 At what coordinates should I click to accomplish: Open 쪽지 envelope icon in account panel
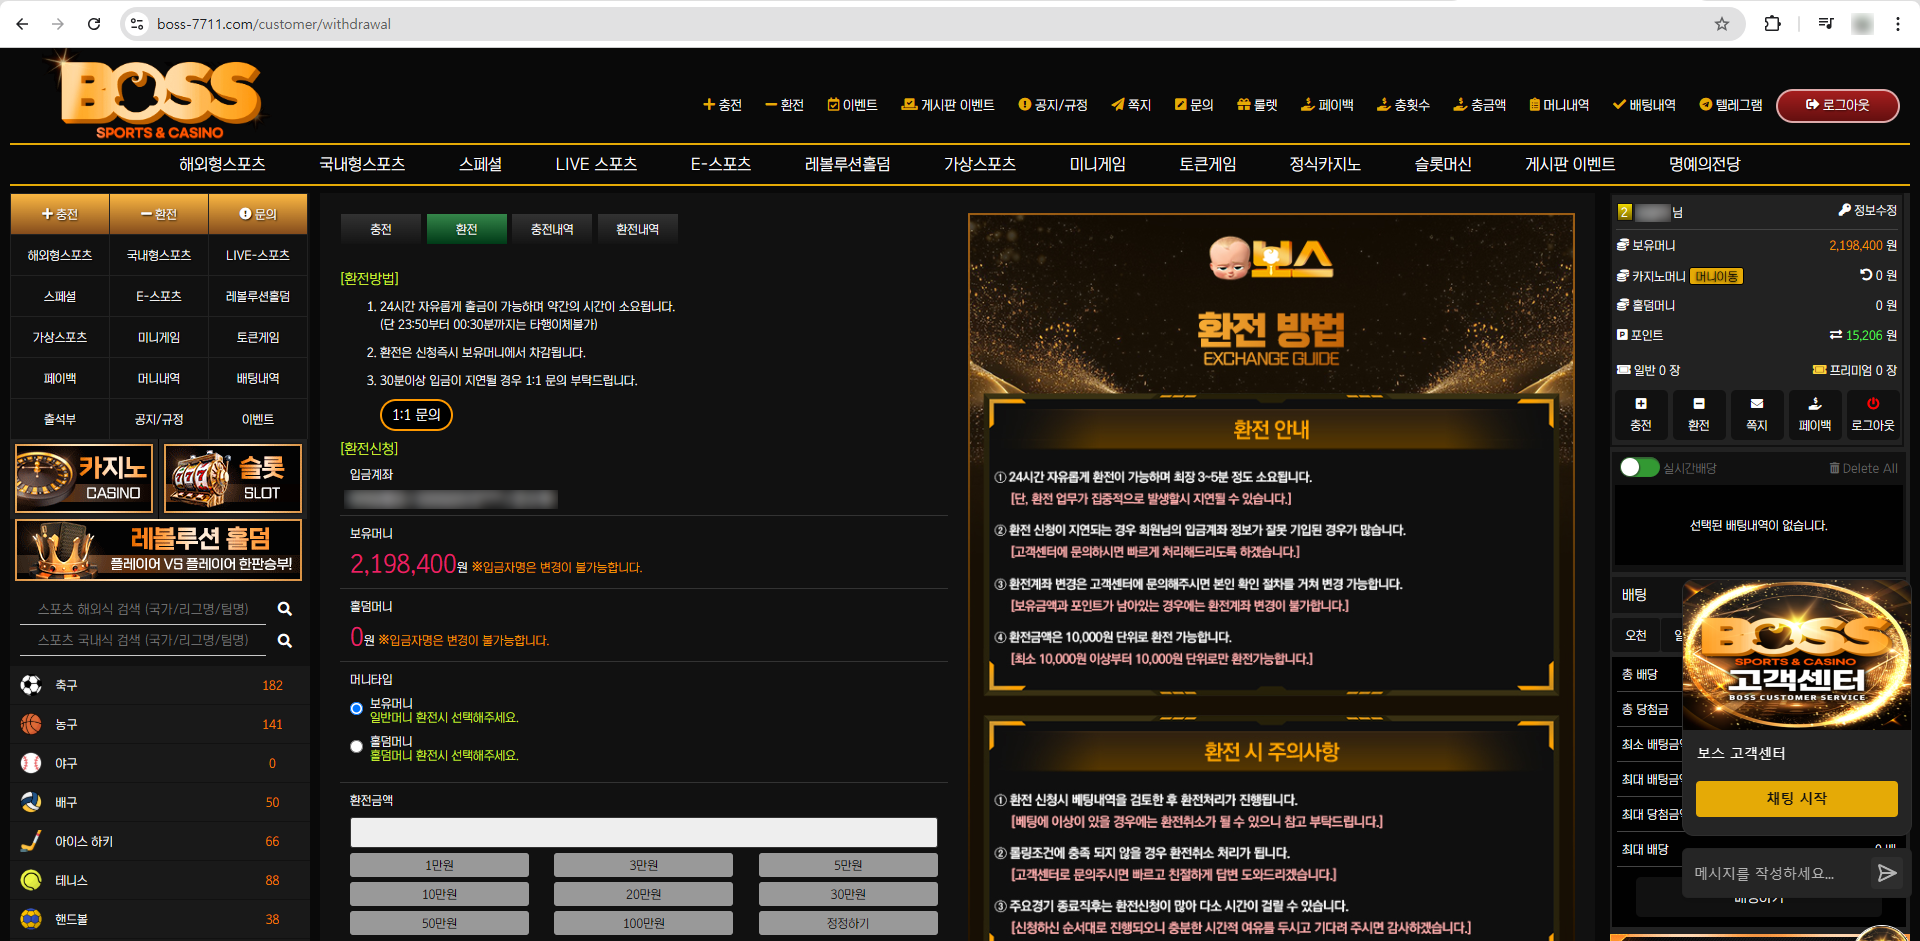point(1757,404)
